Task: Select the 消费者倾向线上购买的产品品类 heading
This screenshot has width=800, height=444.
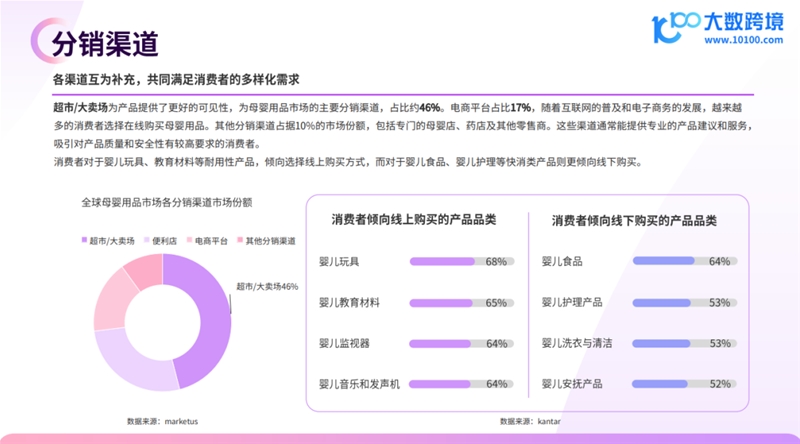Action: pos(414,220)
